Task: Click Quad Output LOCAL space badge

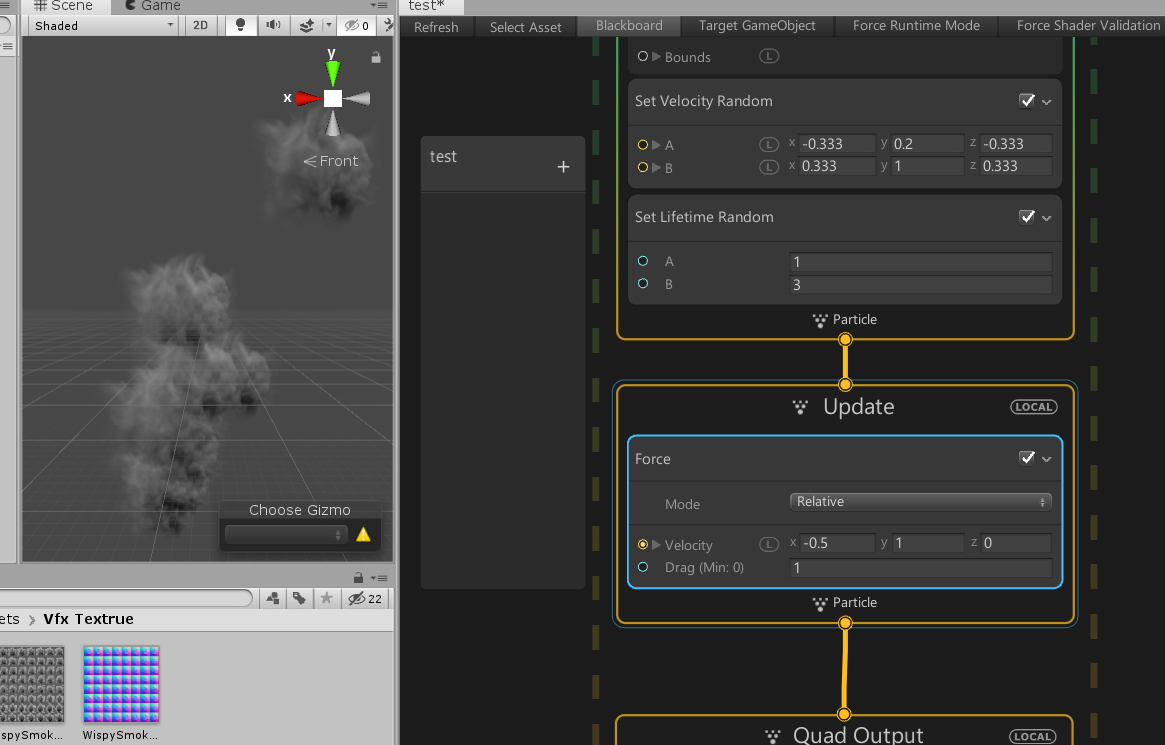Action: (x=1033, y=737)
